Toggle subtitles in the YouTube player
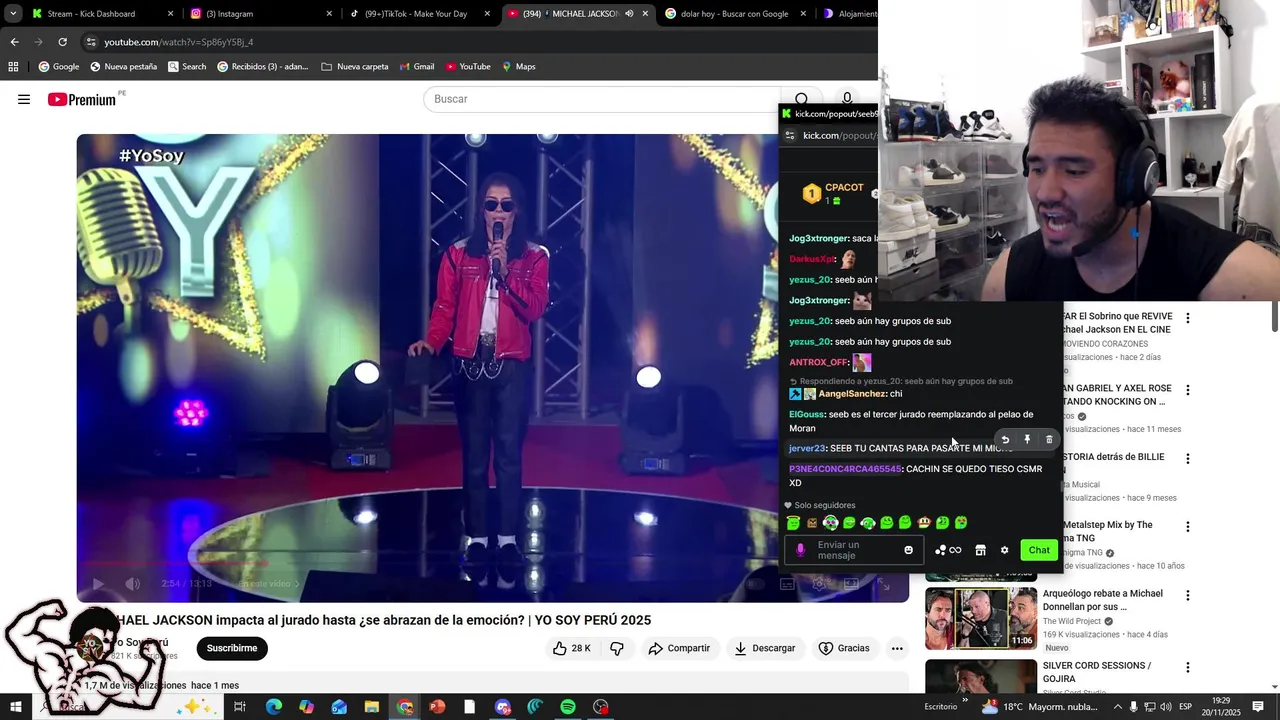 (x=787, y=584)
